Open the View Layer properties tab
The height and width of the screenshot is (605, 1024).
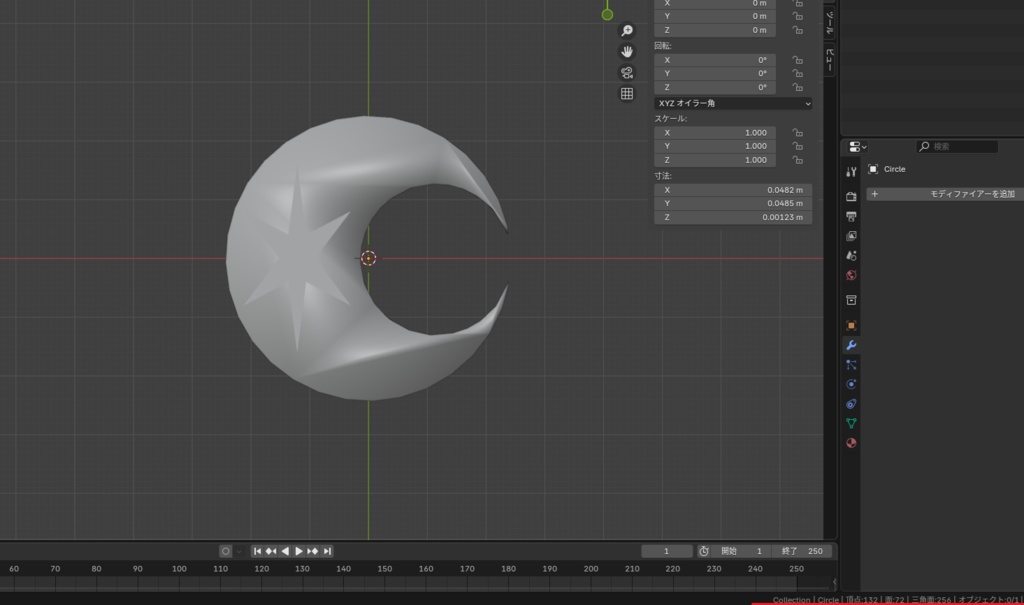(x=851, y=236)
